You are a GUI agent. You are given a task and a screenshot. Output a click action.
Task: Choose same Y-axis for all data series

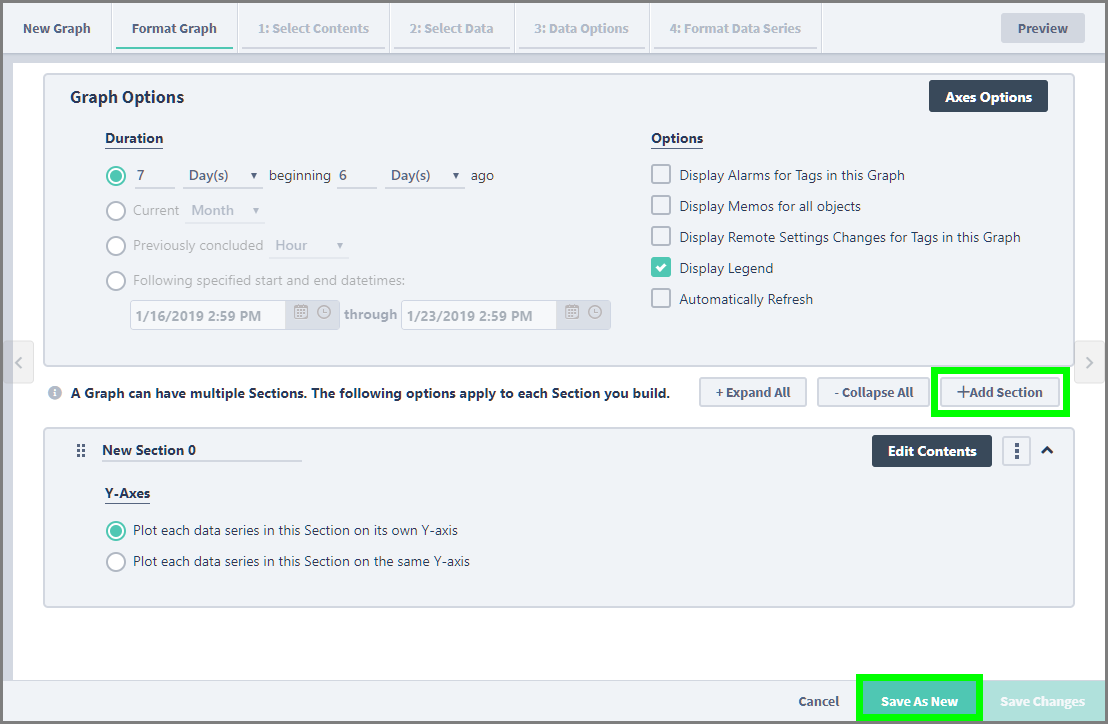pyautogui.click(x=116, y=562)
